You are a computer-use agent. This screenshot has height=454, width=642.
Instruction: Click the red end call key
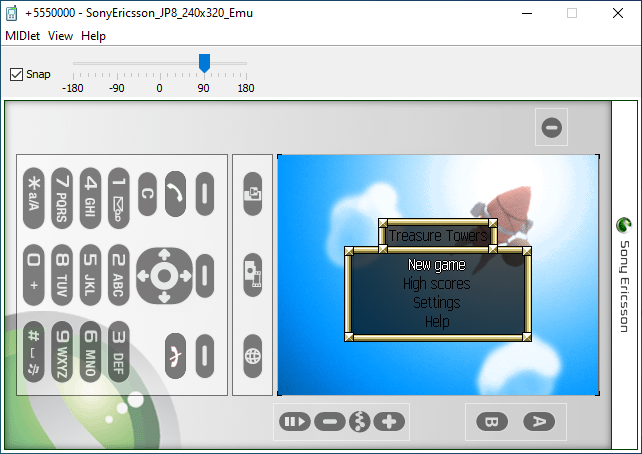point(175,356)
